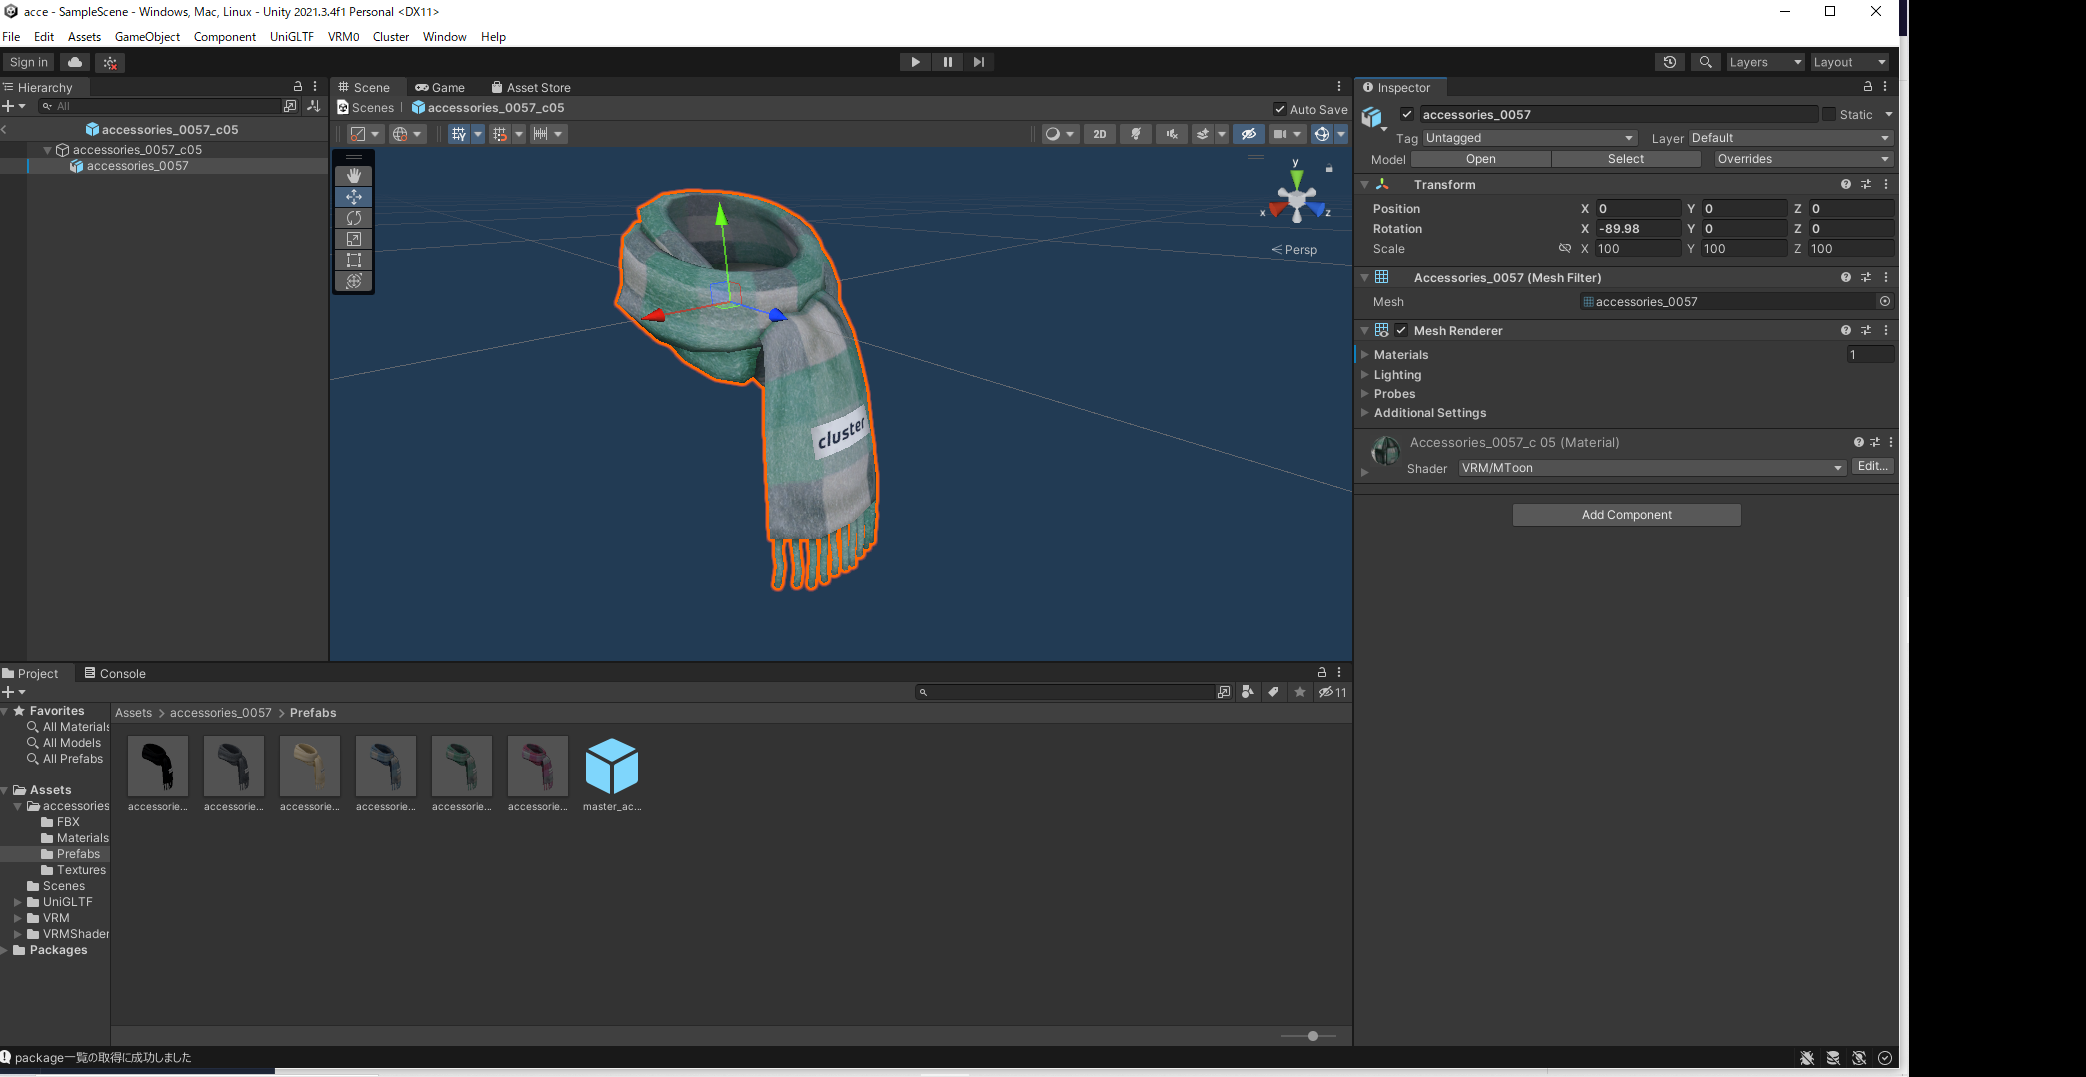Switch to the Asset Store tab
The height and width of the screenshot is (1077, 2086).
click(x=531, y=88)
